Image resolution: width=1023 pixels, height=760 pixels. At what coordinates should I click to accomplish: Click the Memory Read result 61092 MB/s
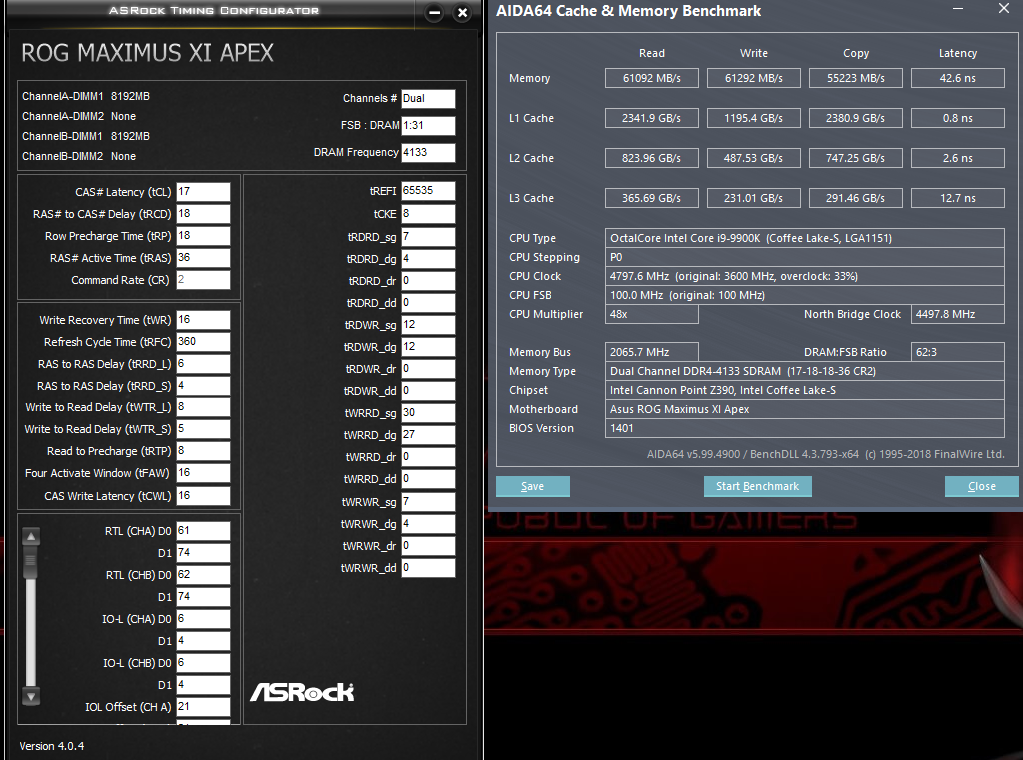click(x=652, y=78)
